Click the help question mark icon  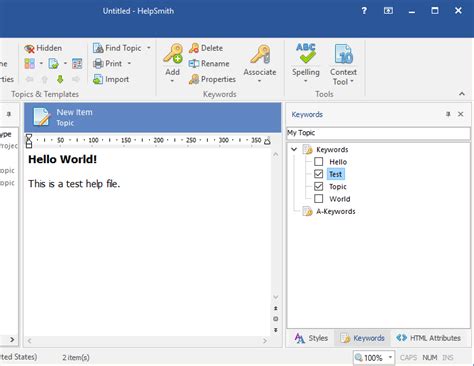tap(364, 11)
